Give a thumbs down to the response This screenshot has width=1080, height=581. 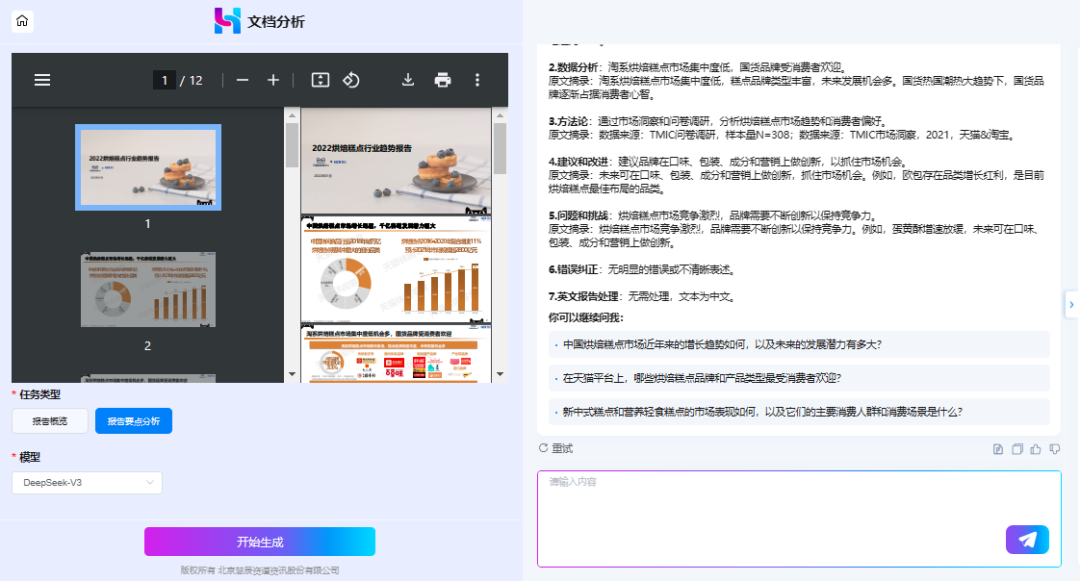click(x=1055, y=449)
